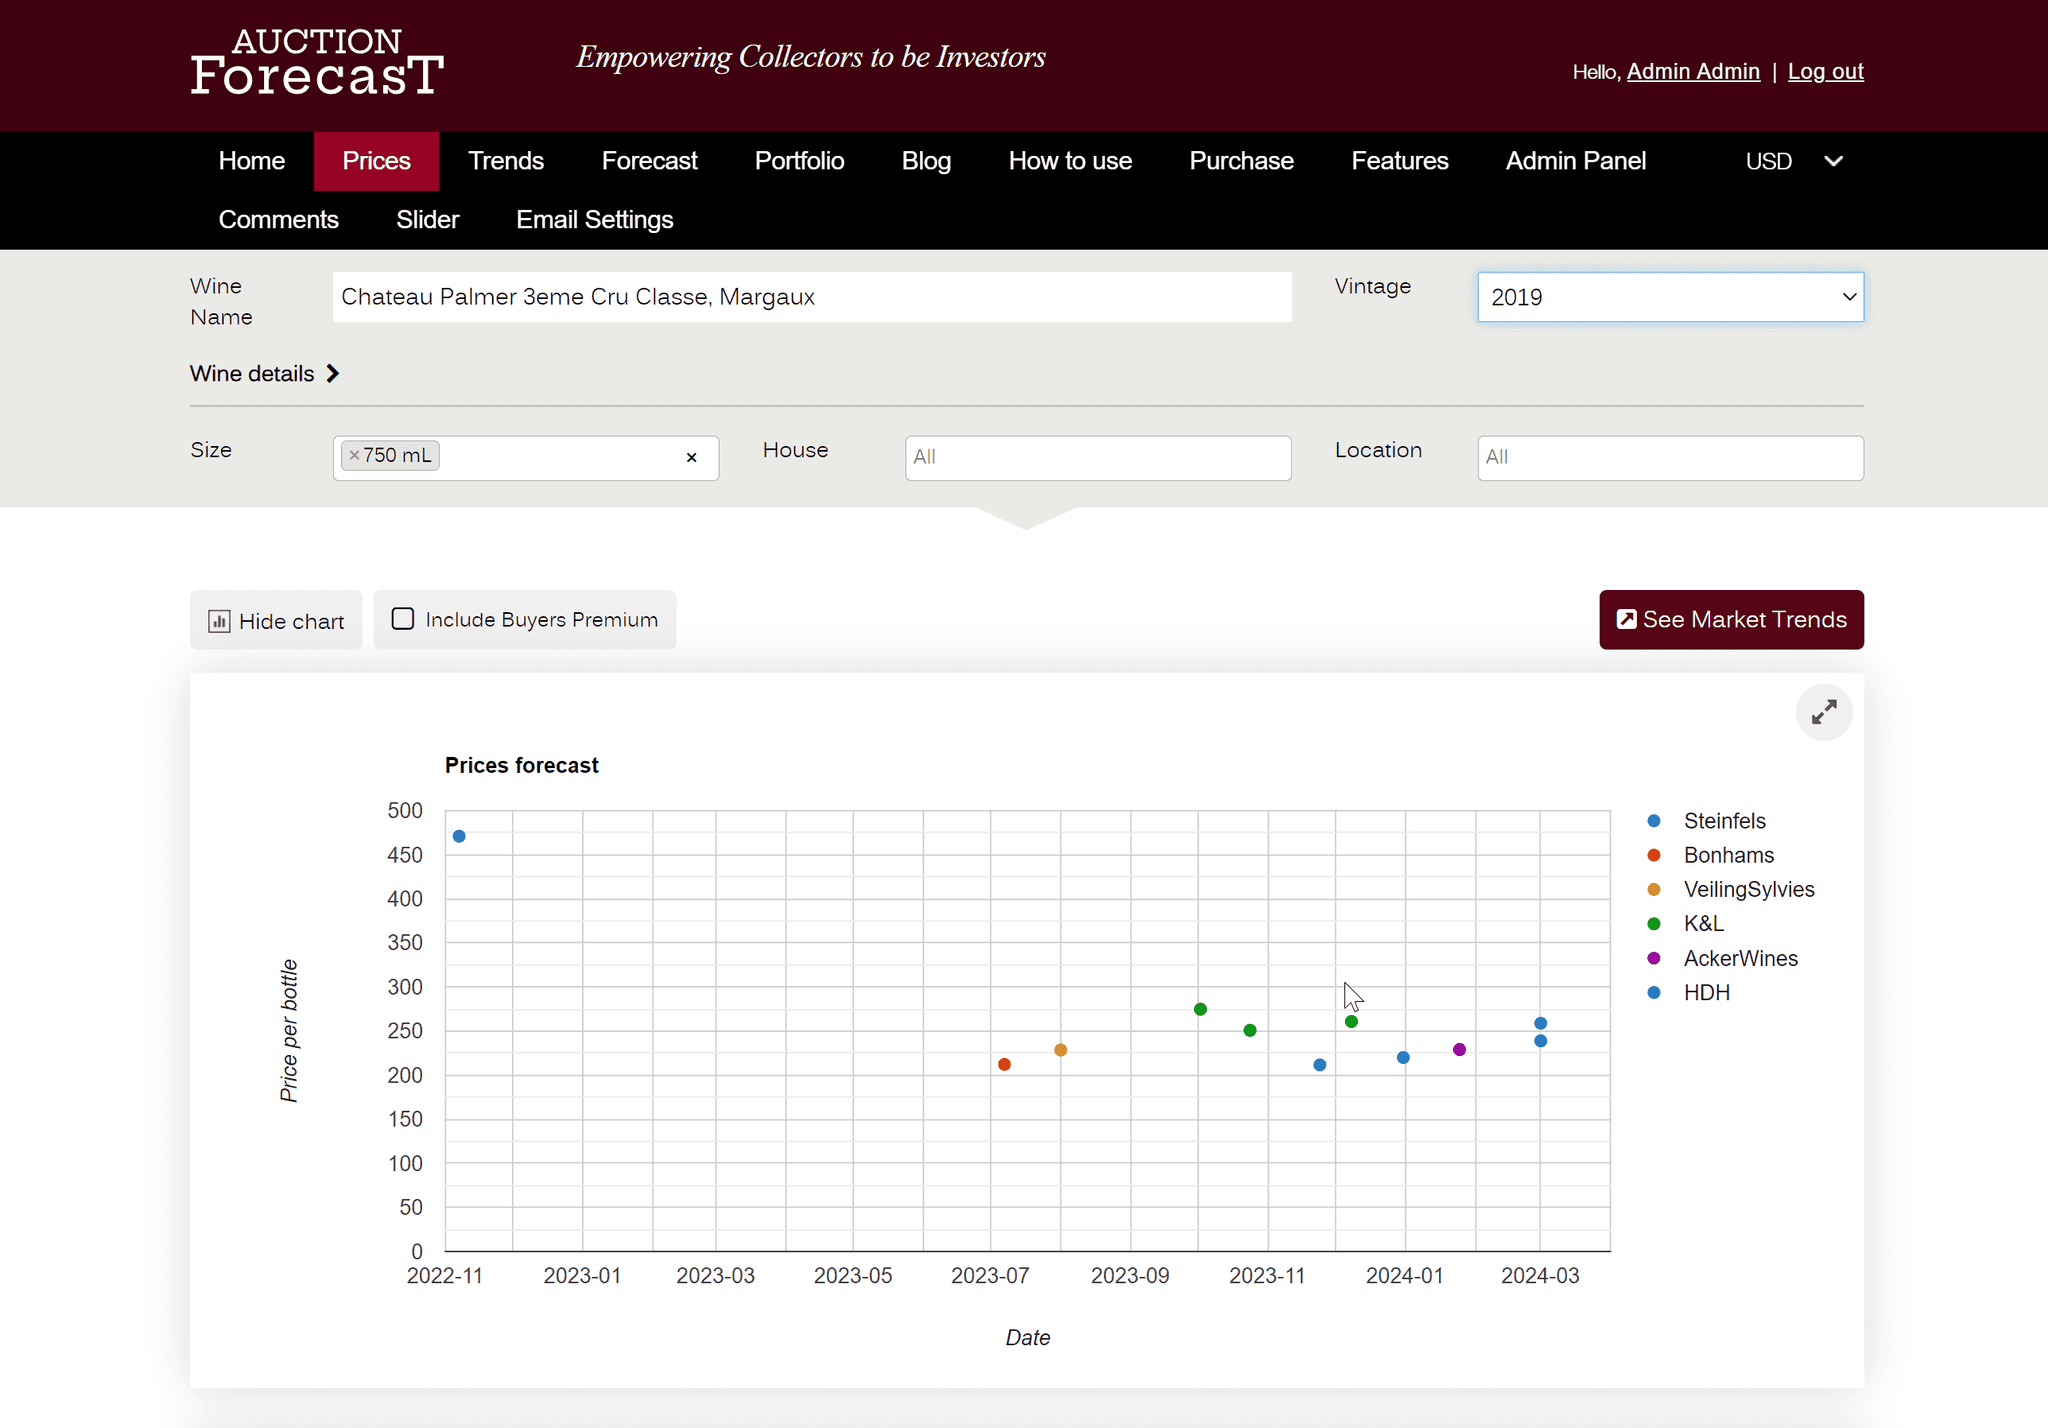Toggle the K&L series in the legend
The width and height of the screenshot is (2048, 1428).
pyautogui.click(x=1703, y=924)
